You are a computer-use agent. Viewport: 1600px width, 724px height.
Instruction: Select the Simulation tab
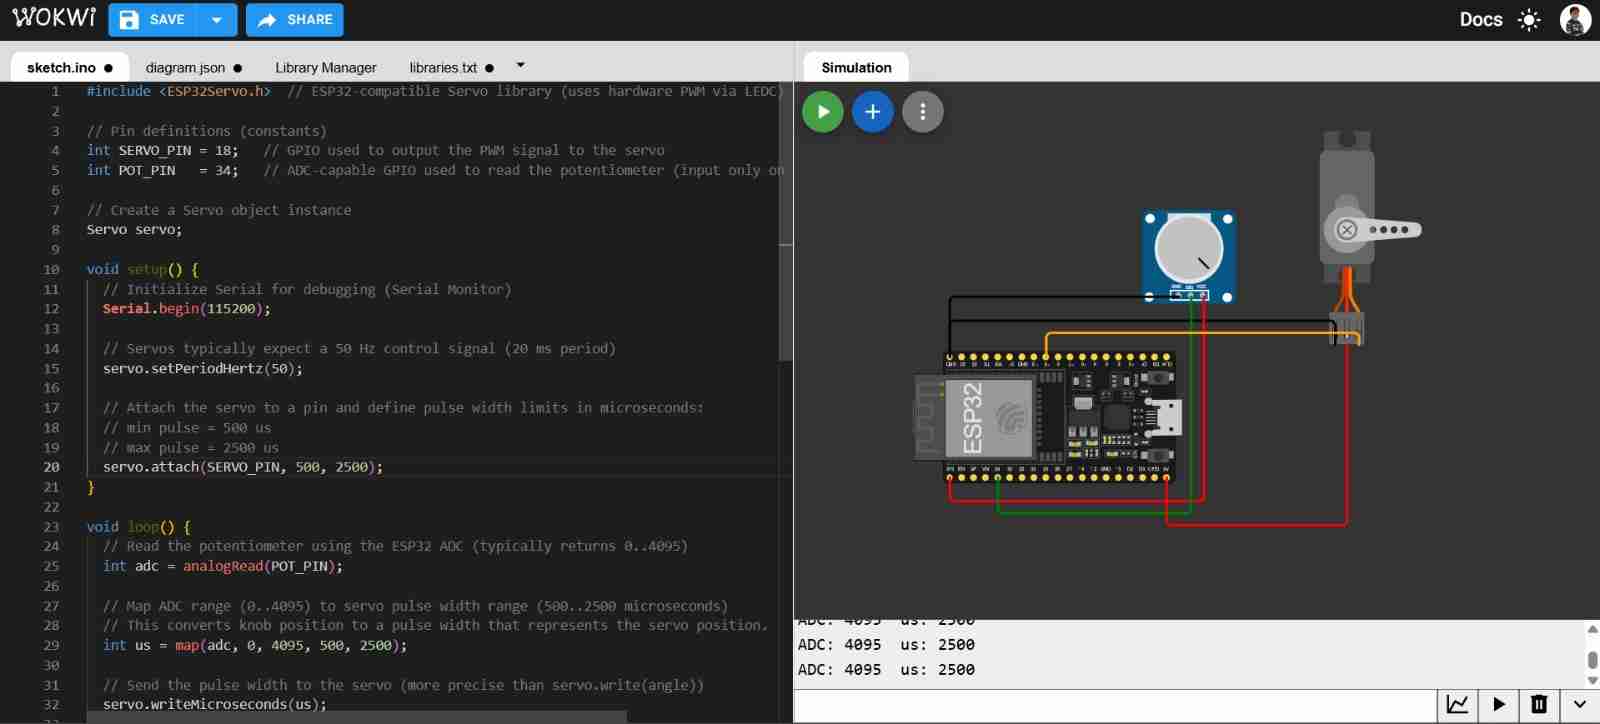[x=856, y=67]
